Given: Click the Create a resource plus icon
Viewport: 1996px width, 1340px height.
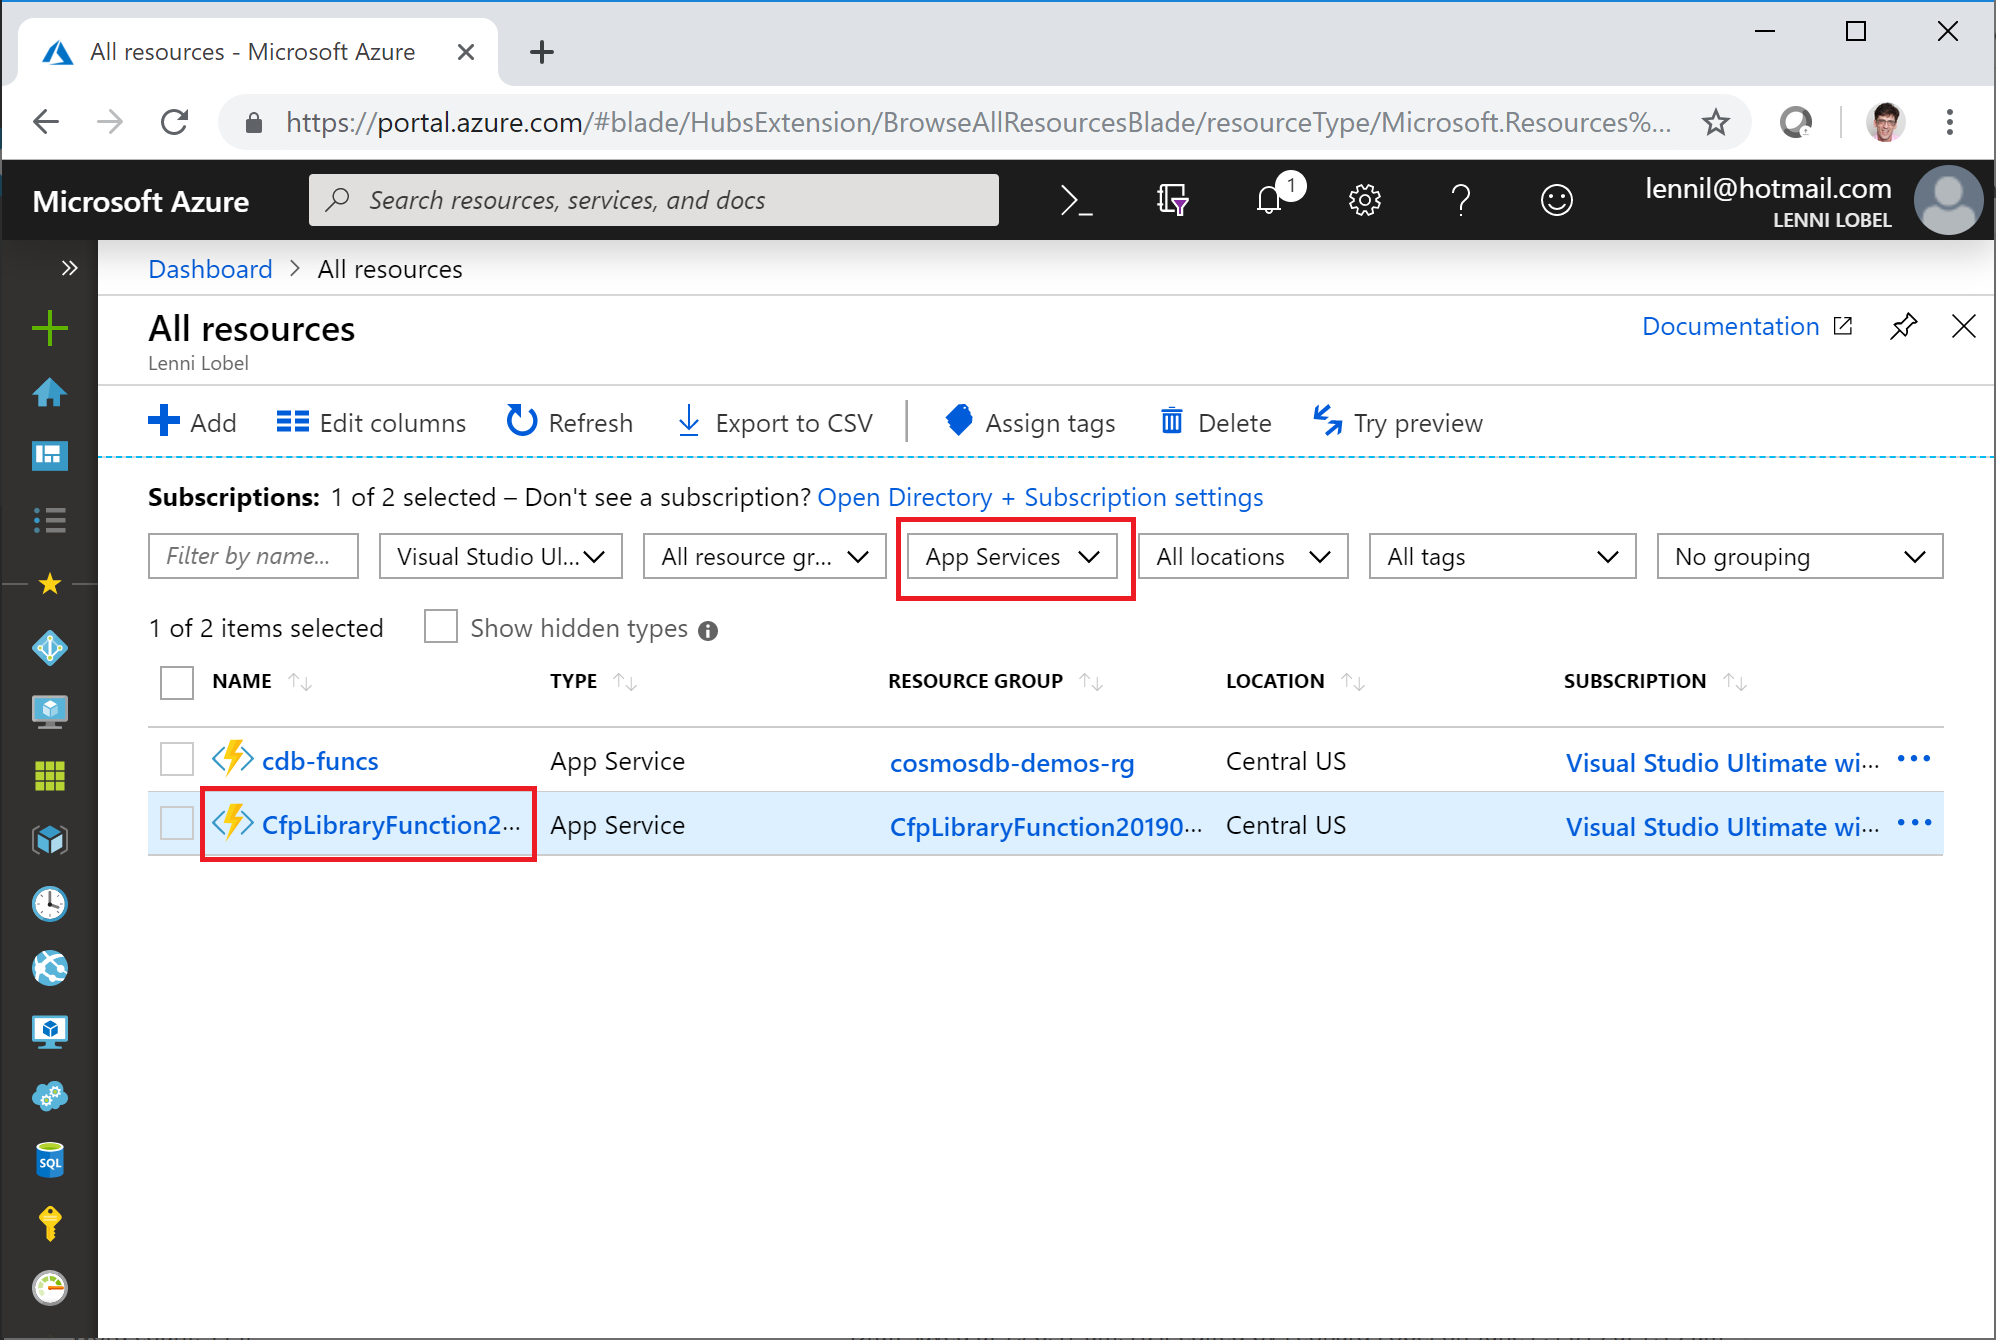Looking at the screenshot, I should pyautogui.click(x=50, y=328).
